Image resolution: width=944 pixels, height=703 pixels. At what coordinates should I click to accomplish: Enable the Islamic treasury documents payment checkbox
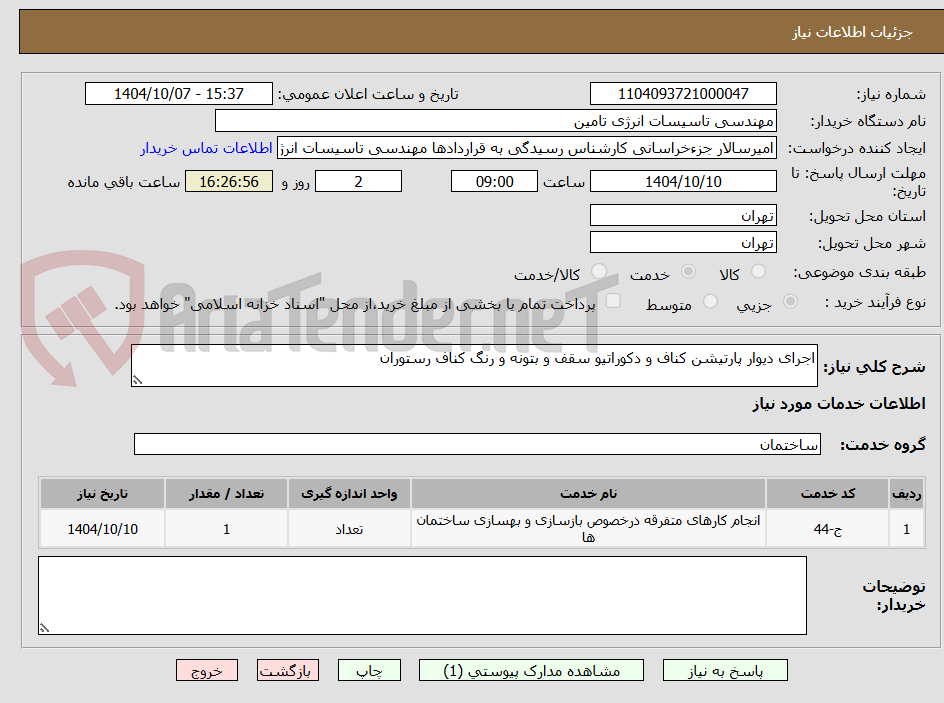[612, 298]
